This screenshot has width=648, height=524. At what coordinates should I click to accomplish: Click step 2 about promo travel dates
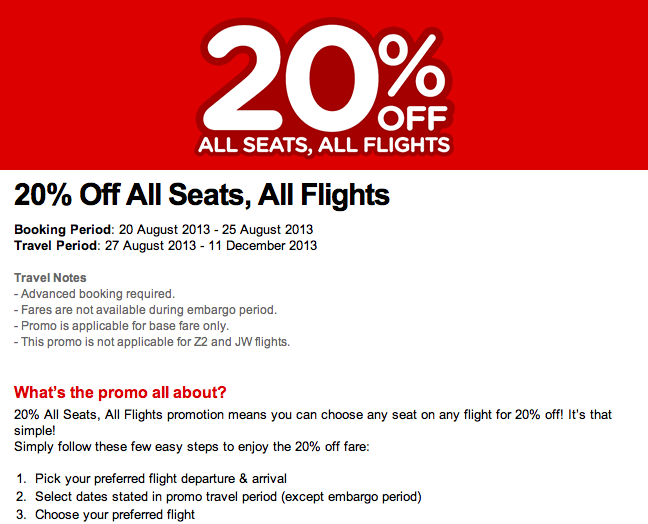219,496
